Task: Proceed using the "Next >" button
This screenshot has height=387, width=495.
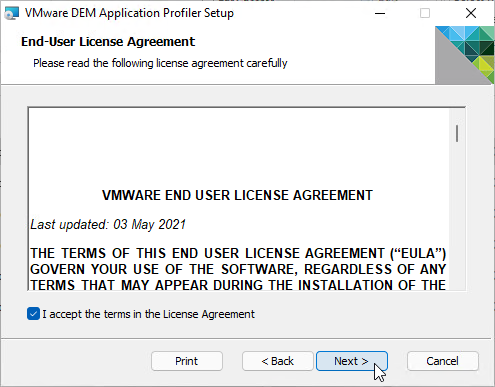Action: click(x=352, y=361)
